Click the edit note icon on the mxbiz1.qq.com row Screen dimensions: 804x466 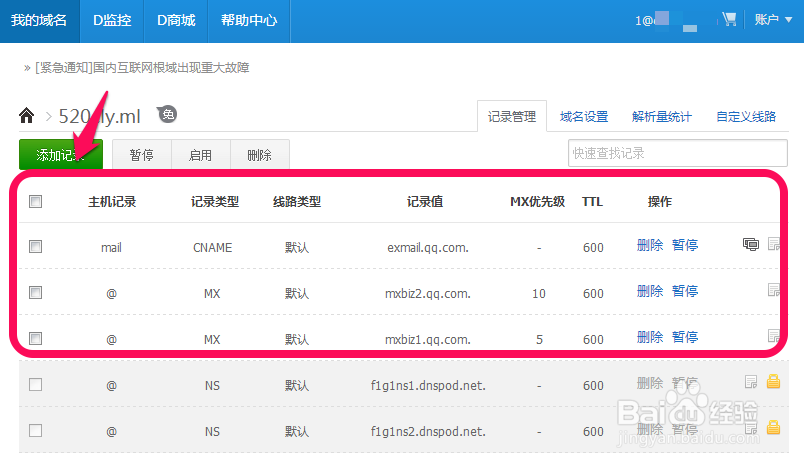pos(774,336)
